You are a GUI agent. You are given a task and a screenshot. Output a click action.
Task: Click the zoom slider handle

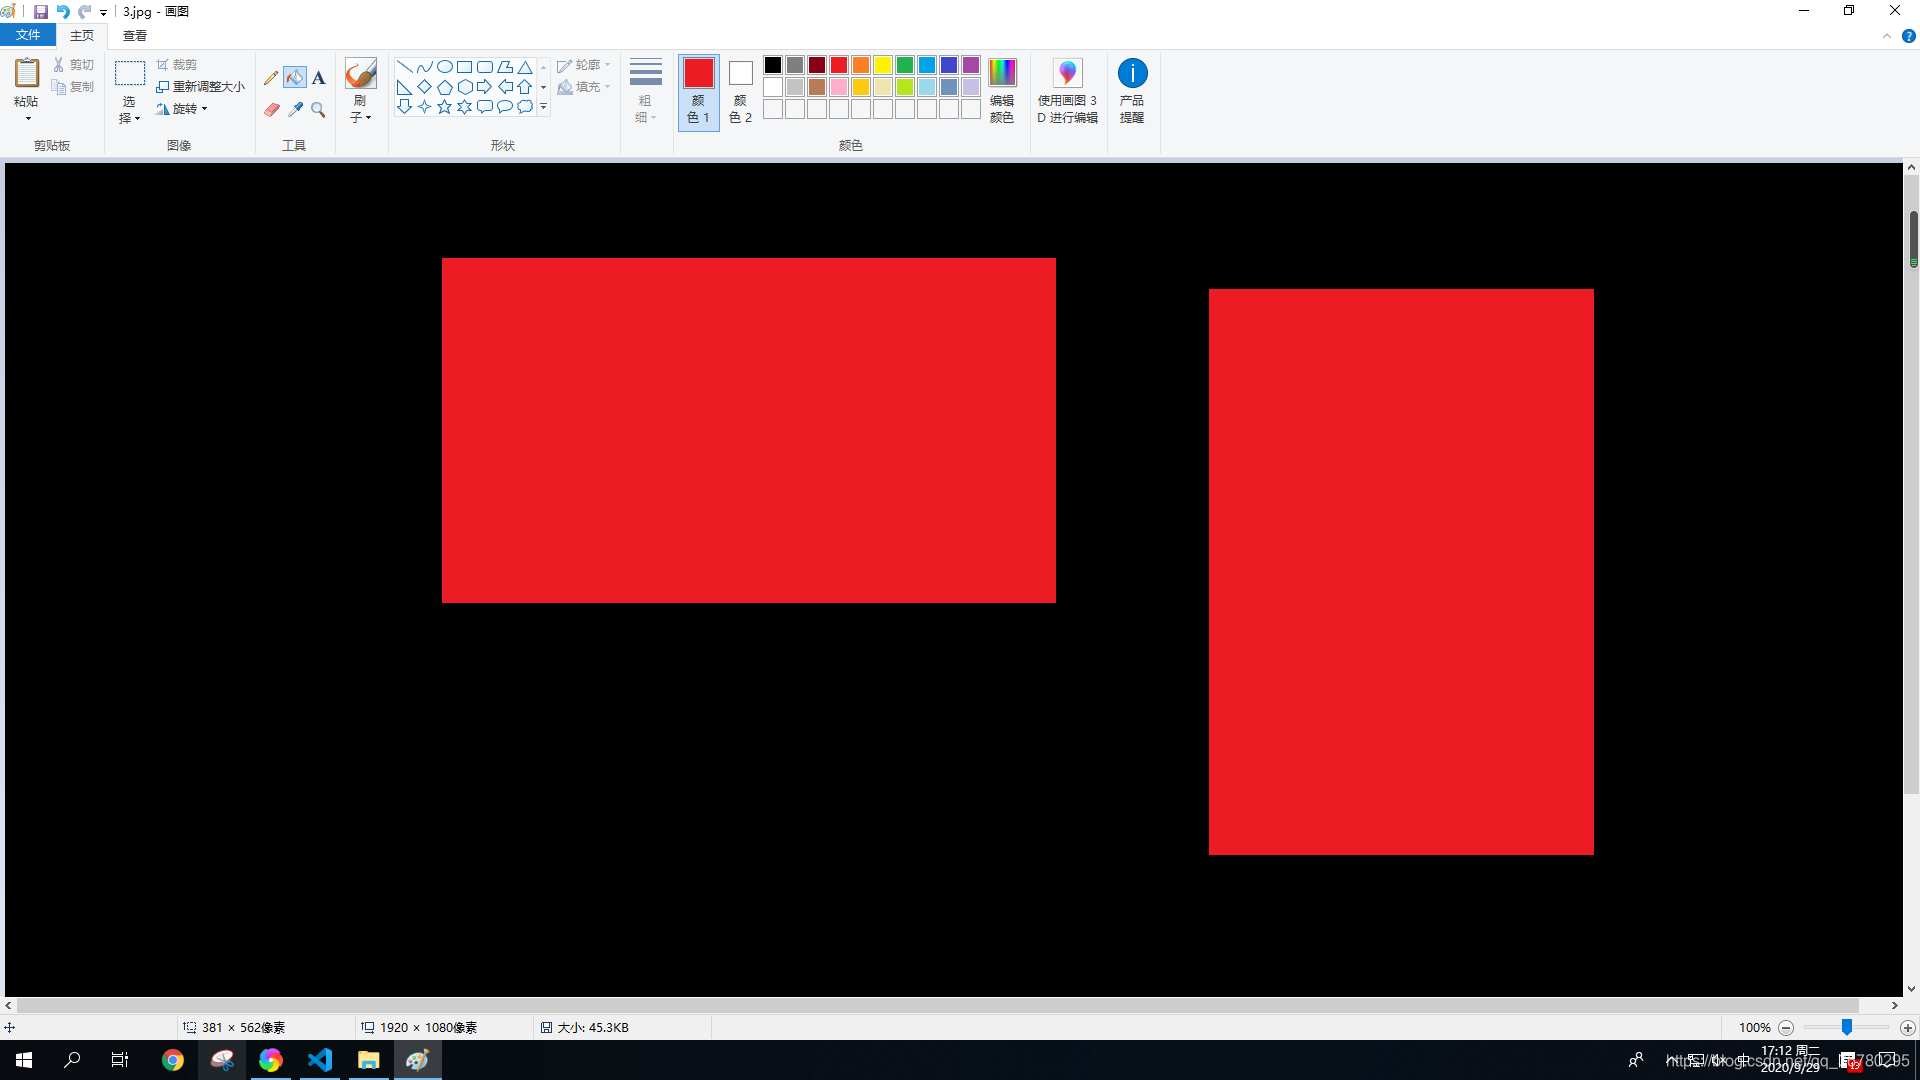coord(1847,1028)
